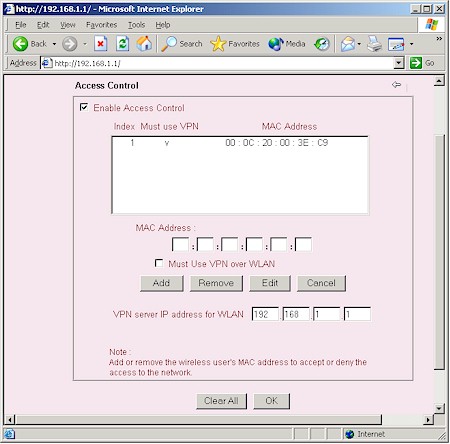This screenshot has width=450, height=444.
Task: Click the History clock icon
Action: tap(322, 44)
